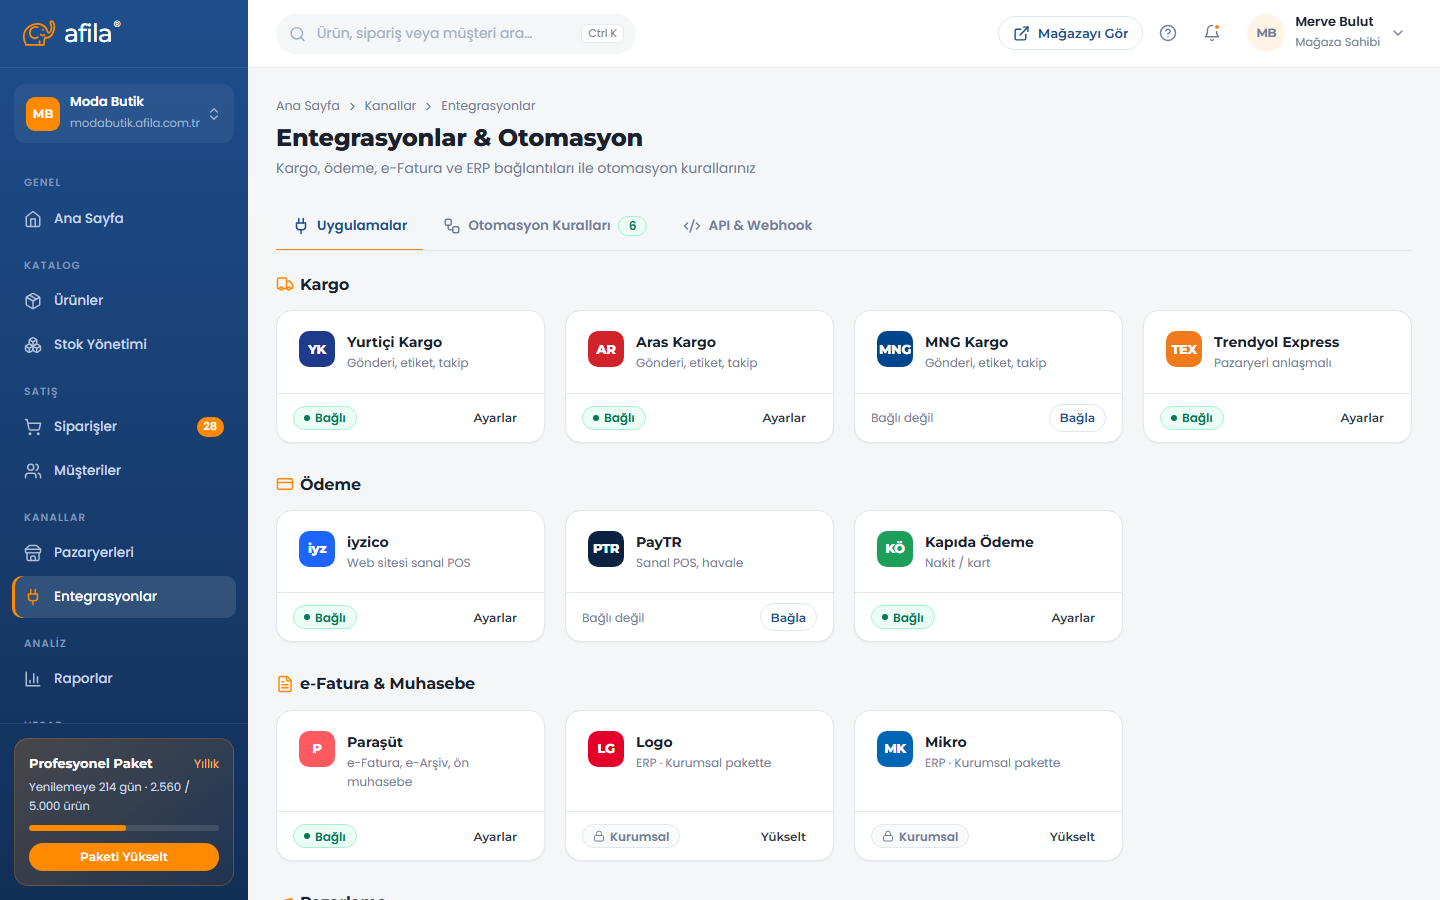Click the product quota progress bar
The width and height of the screenshot is (1440, 900).
124,828
